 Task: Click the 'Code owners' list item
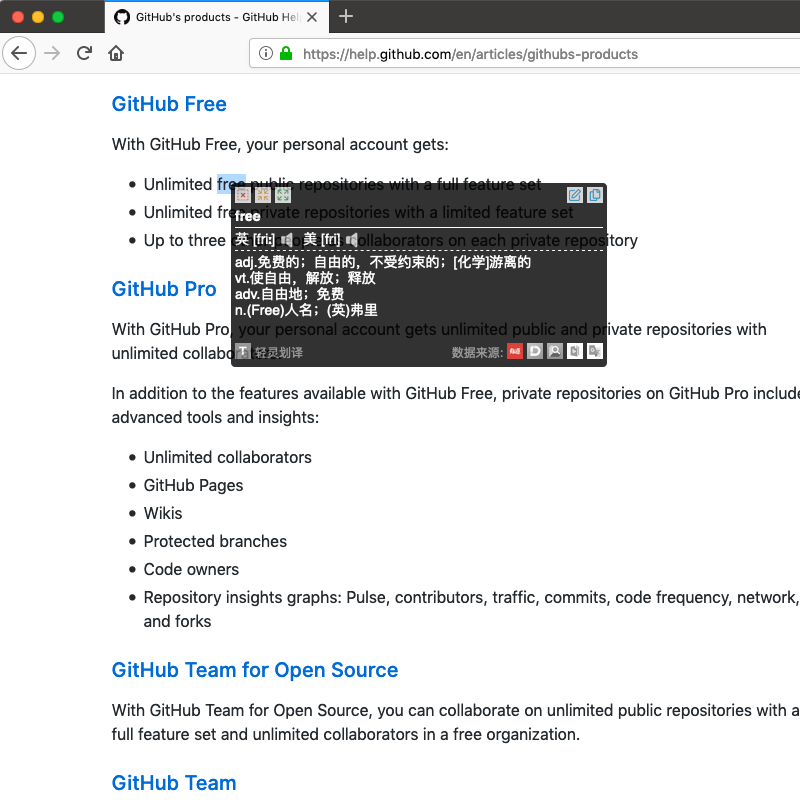pos(191,569)
